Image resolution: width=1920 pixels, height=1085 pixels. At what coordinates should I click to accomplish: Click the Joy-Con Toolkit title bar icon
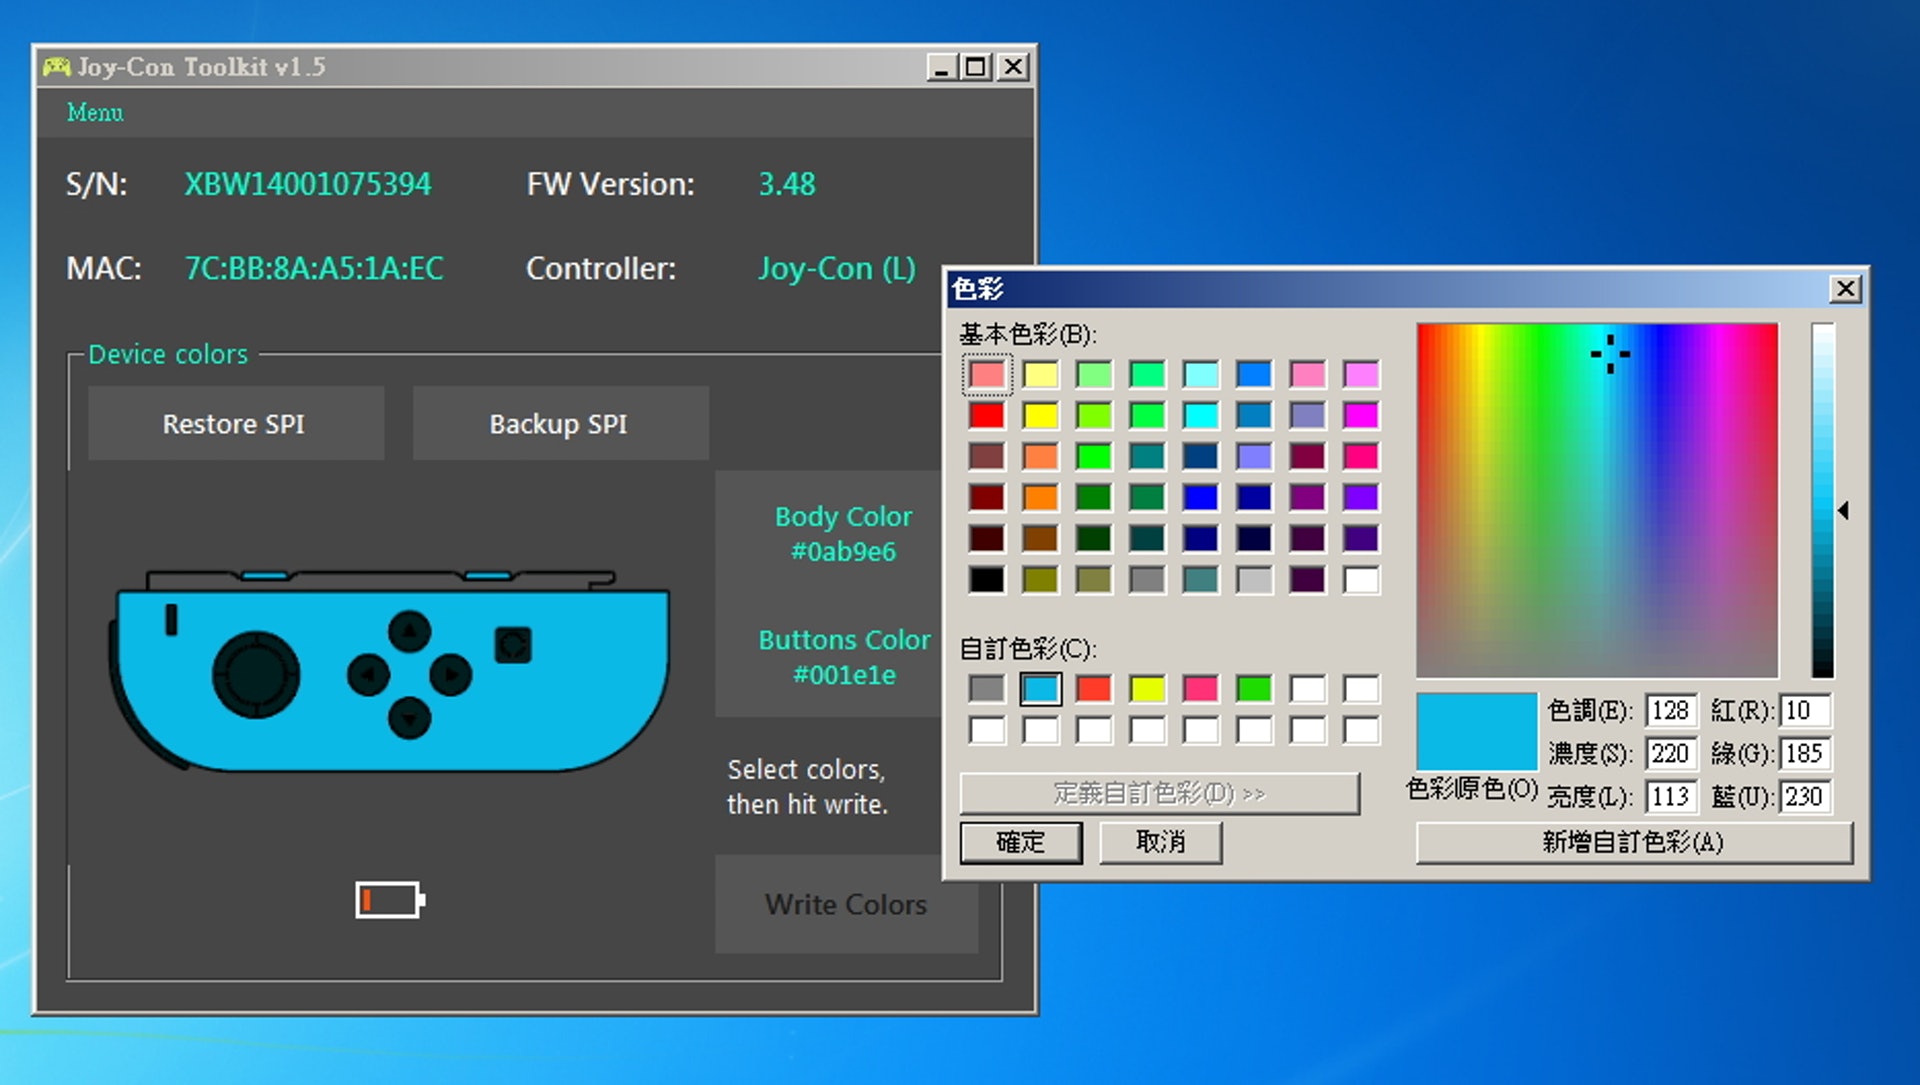pyautogui.click(x=56, y=67)
